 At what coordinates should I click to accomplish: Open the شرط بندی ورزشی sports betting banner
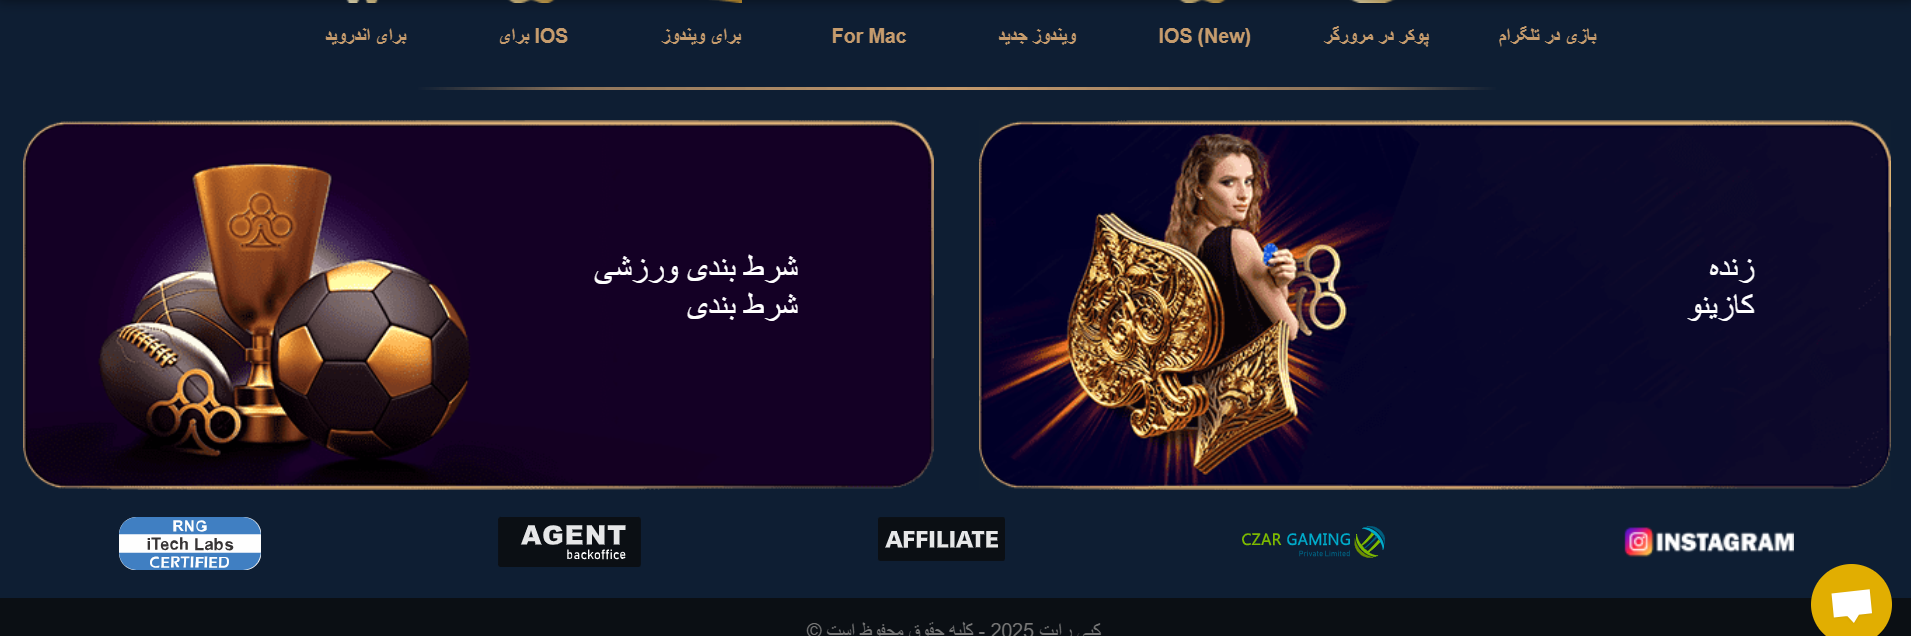pos(478,305)
